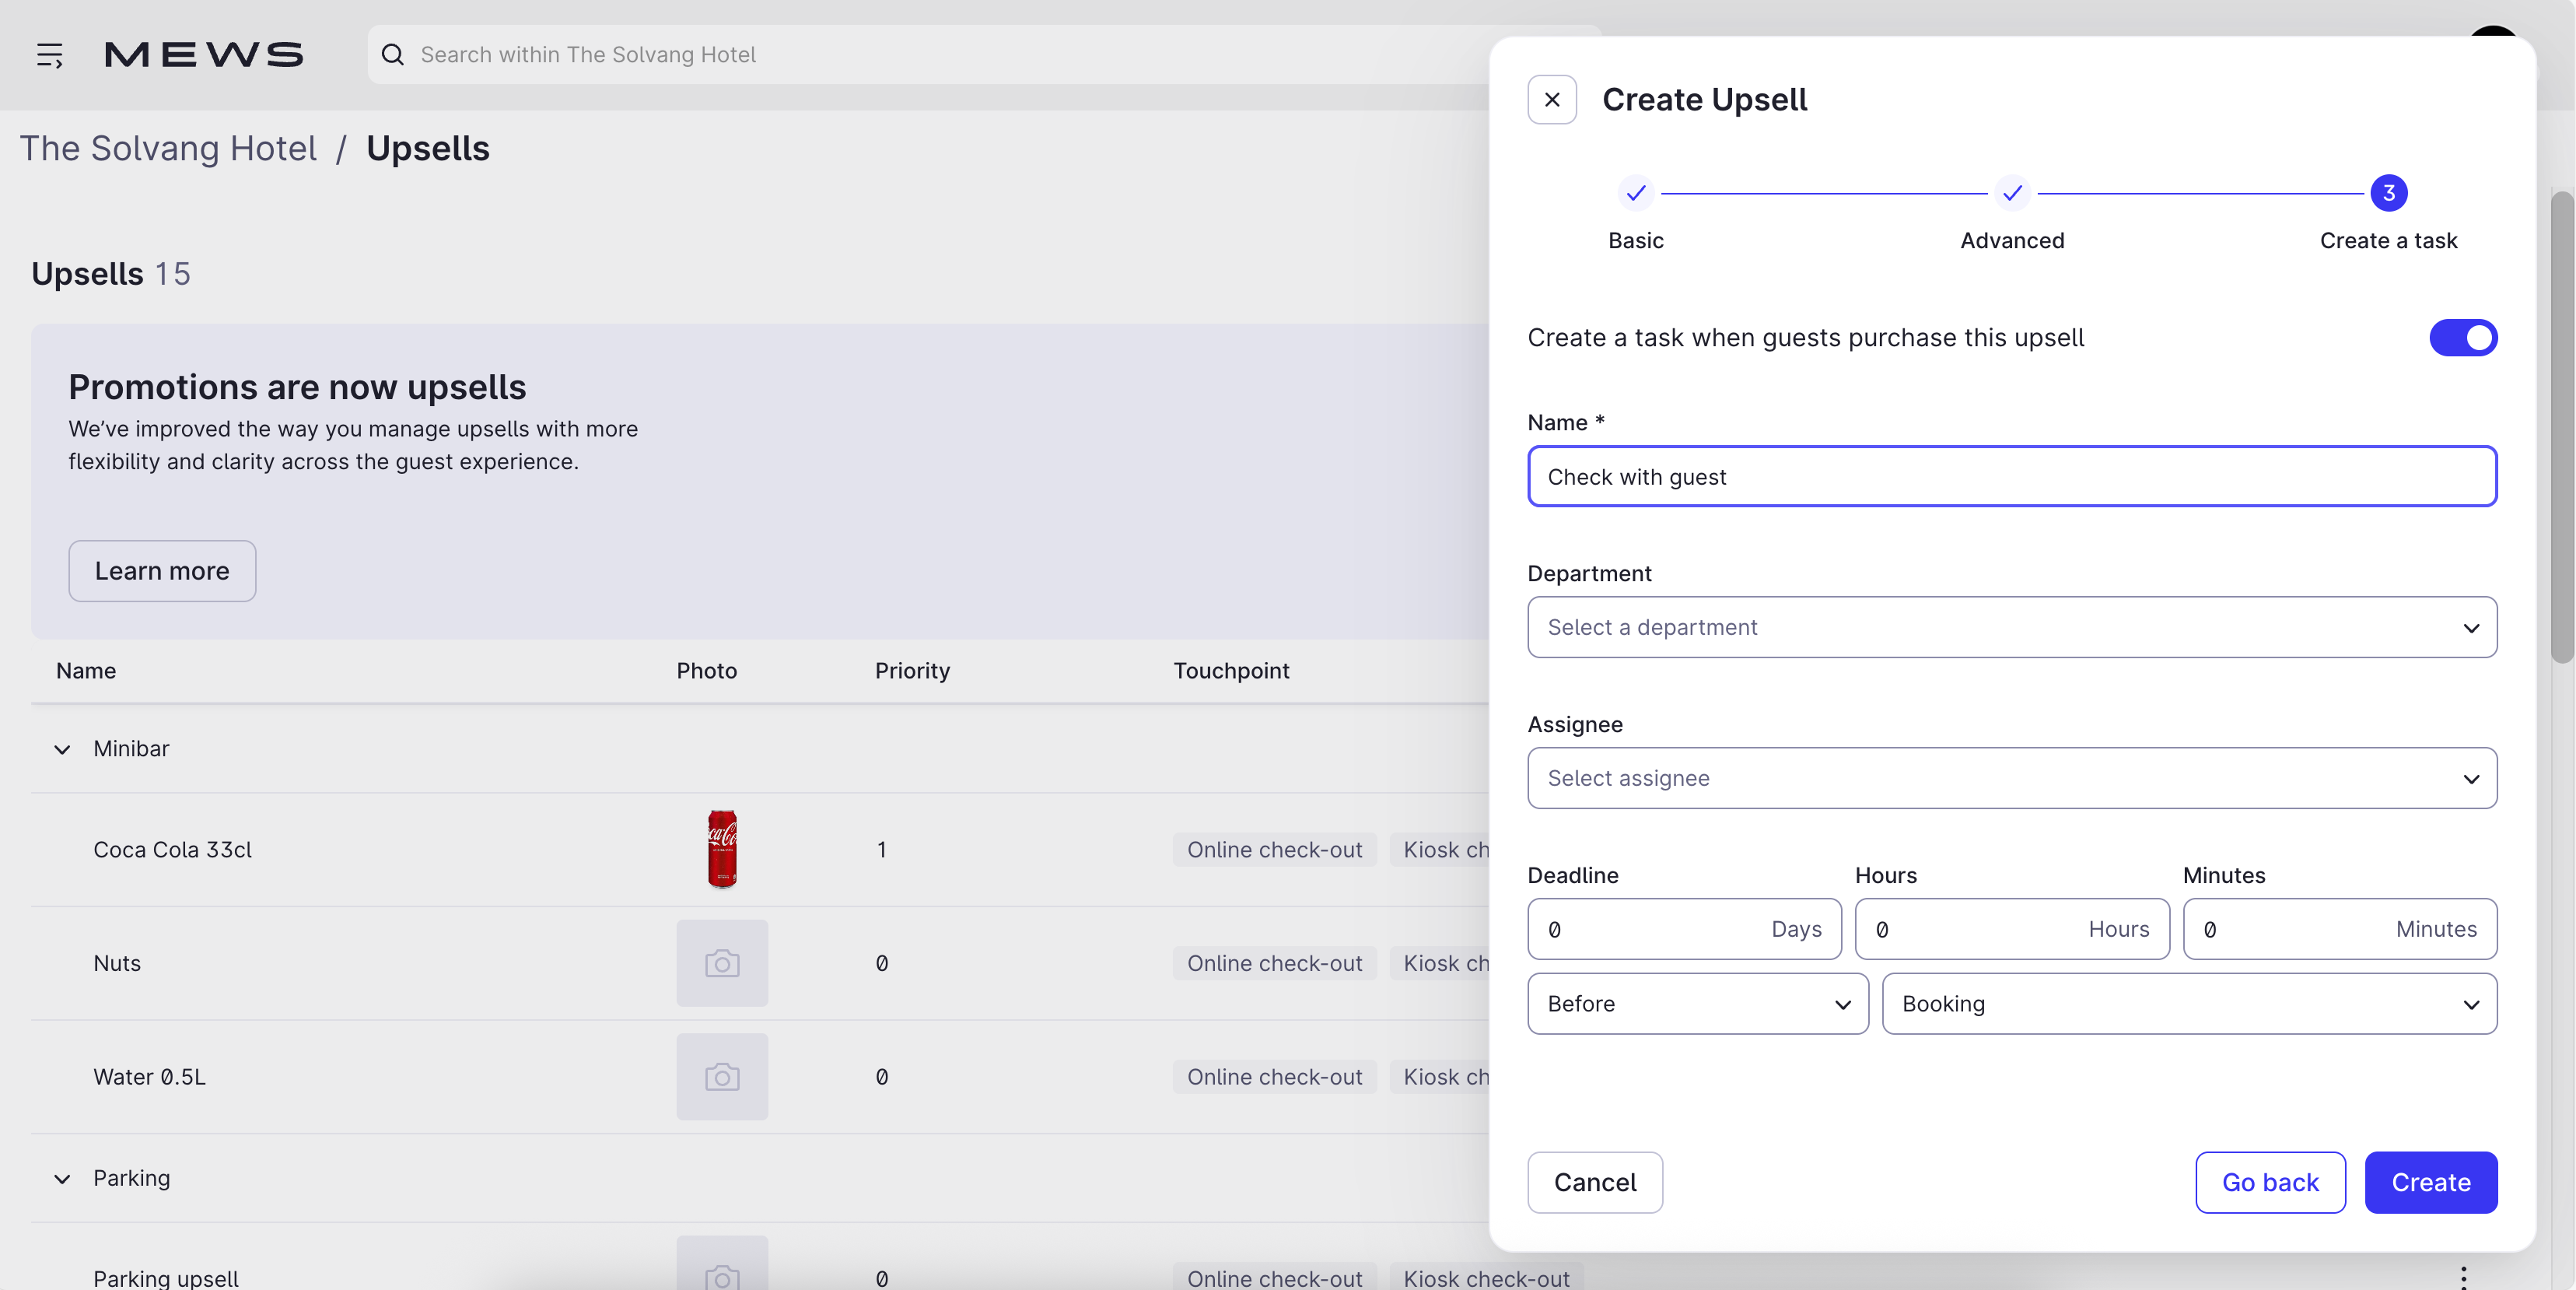The image size is (2576, 1290).
Task: Open the three-dot menu for Parking upsell
Action: point(2464,1277)
